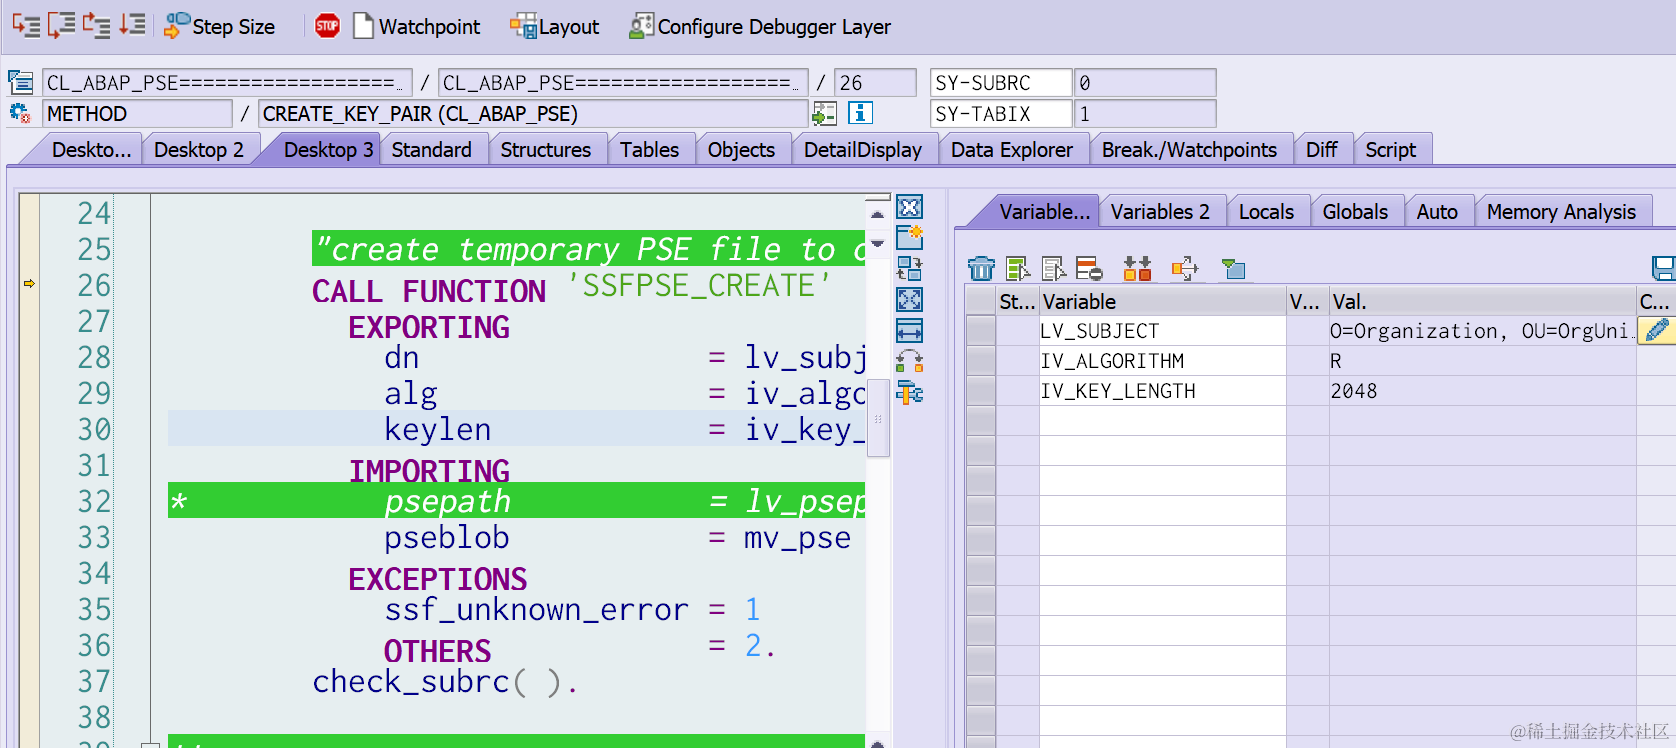Screen dimensions: 1676x748
Task: Click the IV_ALGORITHM variable cell
Action: (x=1162, y=361)
